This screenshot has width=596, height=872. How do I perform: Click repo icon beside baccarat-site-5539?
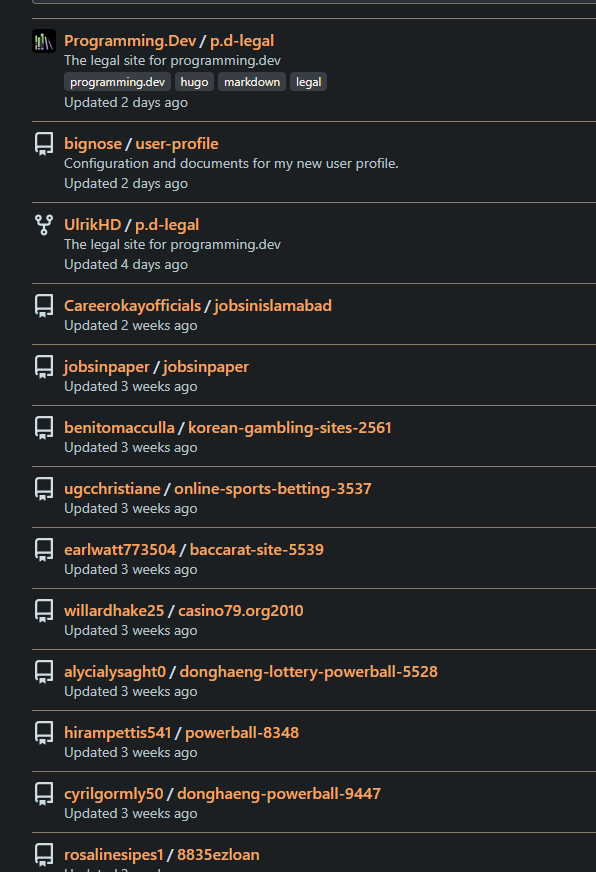click(44, 549)
